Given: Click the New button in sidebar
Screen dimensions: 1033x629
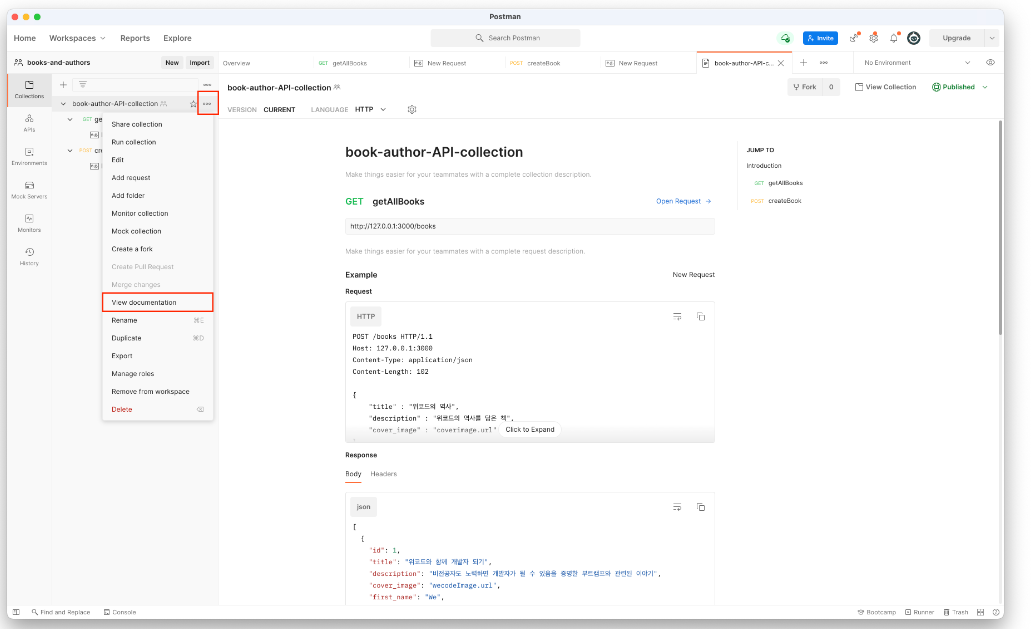Looking at the screenshot, I should pyautogui.click(x=172, y=63).
